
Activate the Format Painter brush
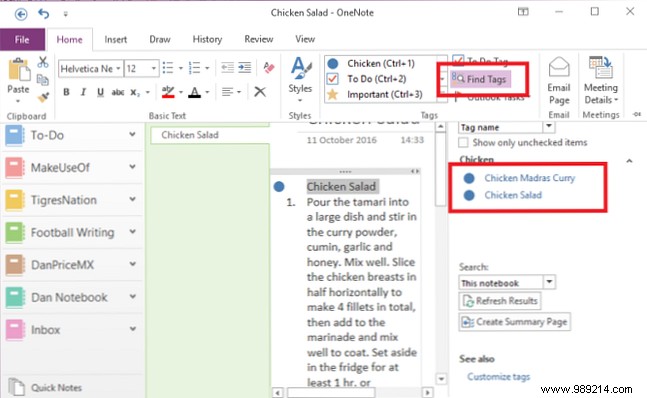tap(43, 97)
